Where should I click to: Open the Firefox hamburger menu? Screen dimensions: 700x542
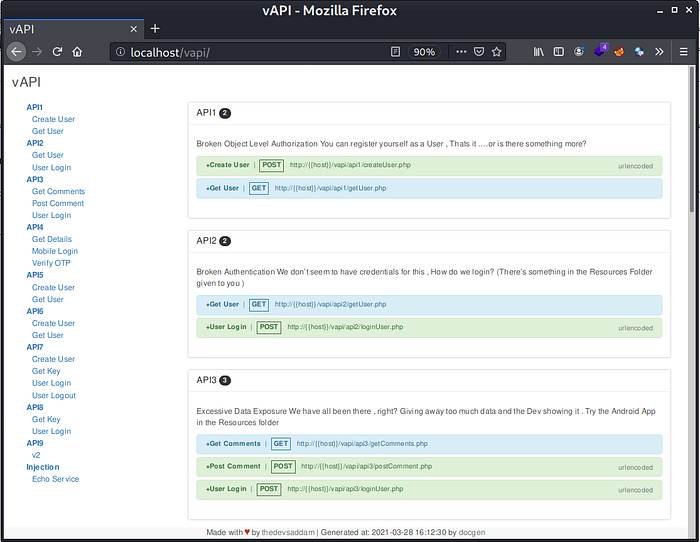pyautogui.click(x=683, y=52)
